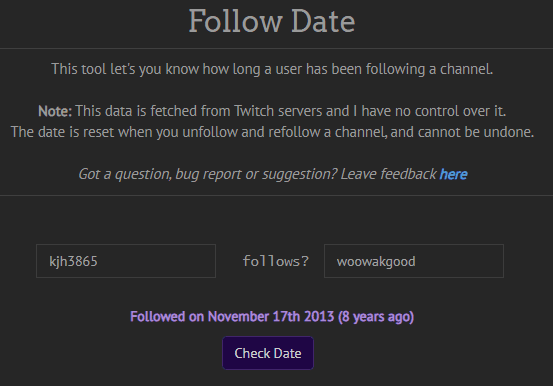Focus the channel field containing woowakgood
The image size is (553, 386).
pos(414,261)
